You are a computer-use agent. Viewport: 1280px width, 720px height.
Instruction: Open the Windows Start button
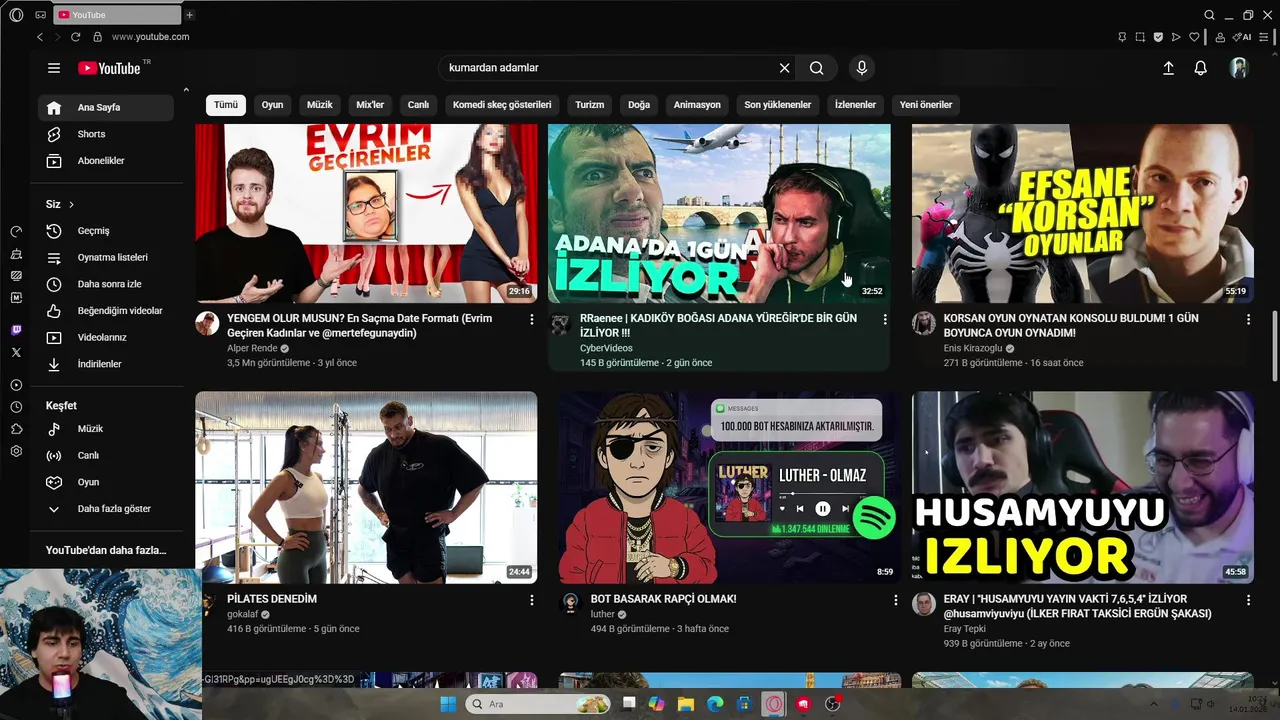[447, 704]
